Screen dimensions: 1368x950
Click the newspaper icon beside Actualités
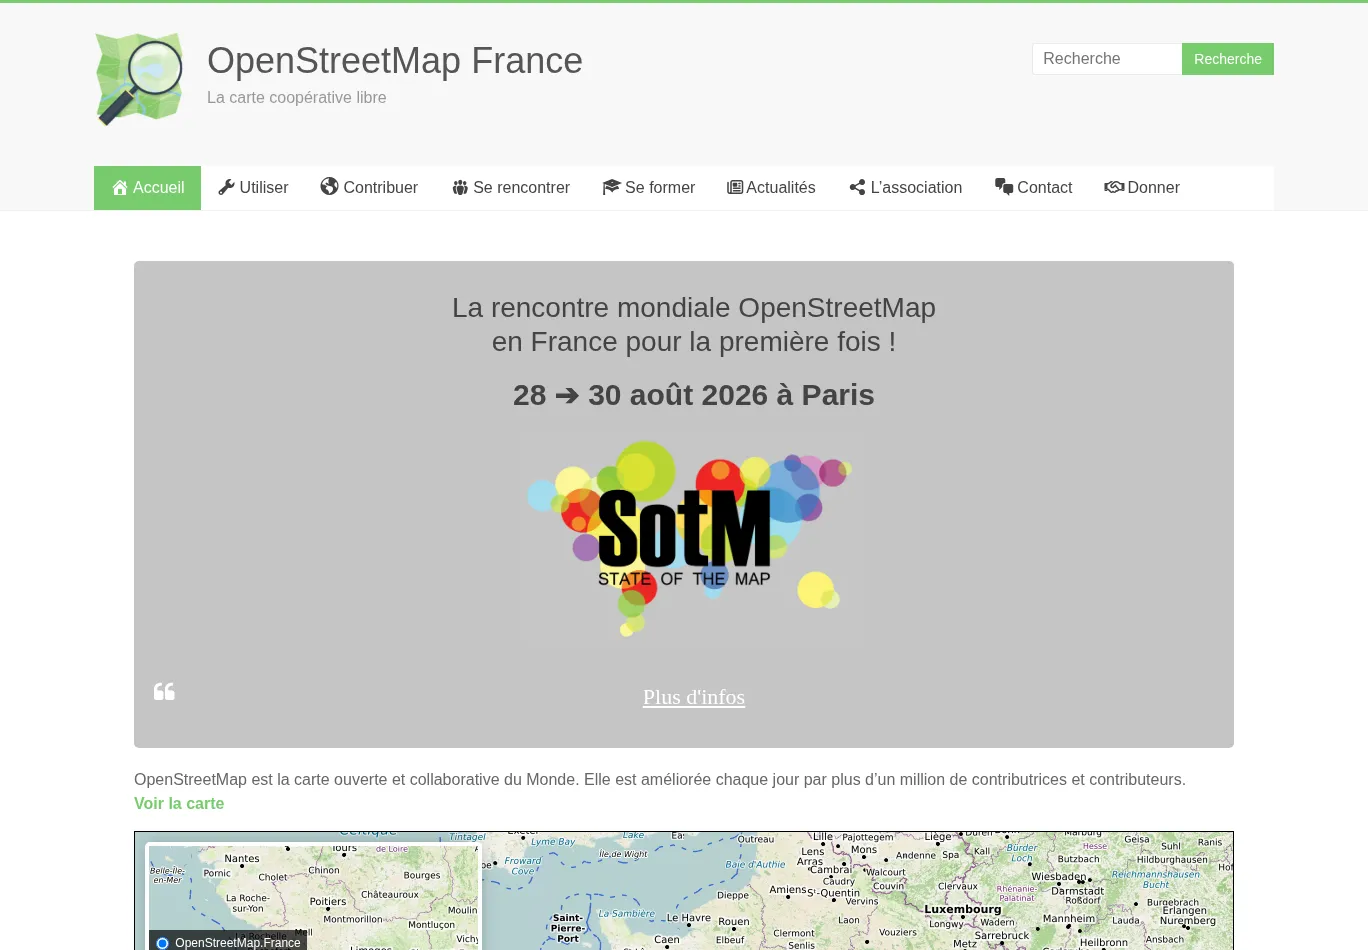735,187
